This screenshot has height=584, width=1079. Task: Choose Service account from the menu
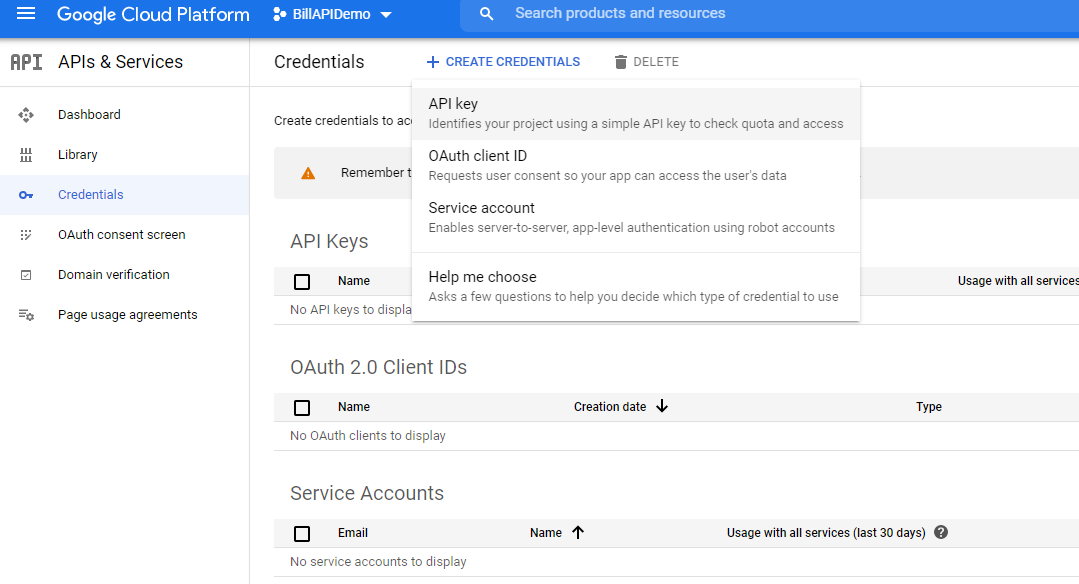coord(636,217)
